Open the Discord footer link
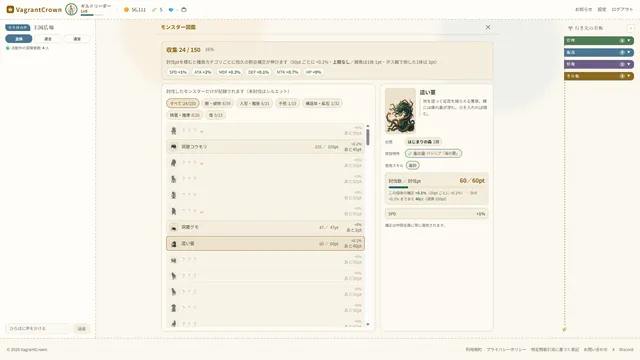The image size is (640, 360). click(x=626, y=350)
